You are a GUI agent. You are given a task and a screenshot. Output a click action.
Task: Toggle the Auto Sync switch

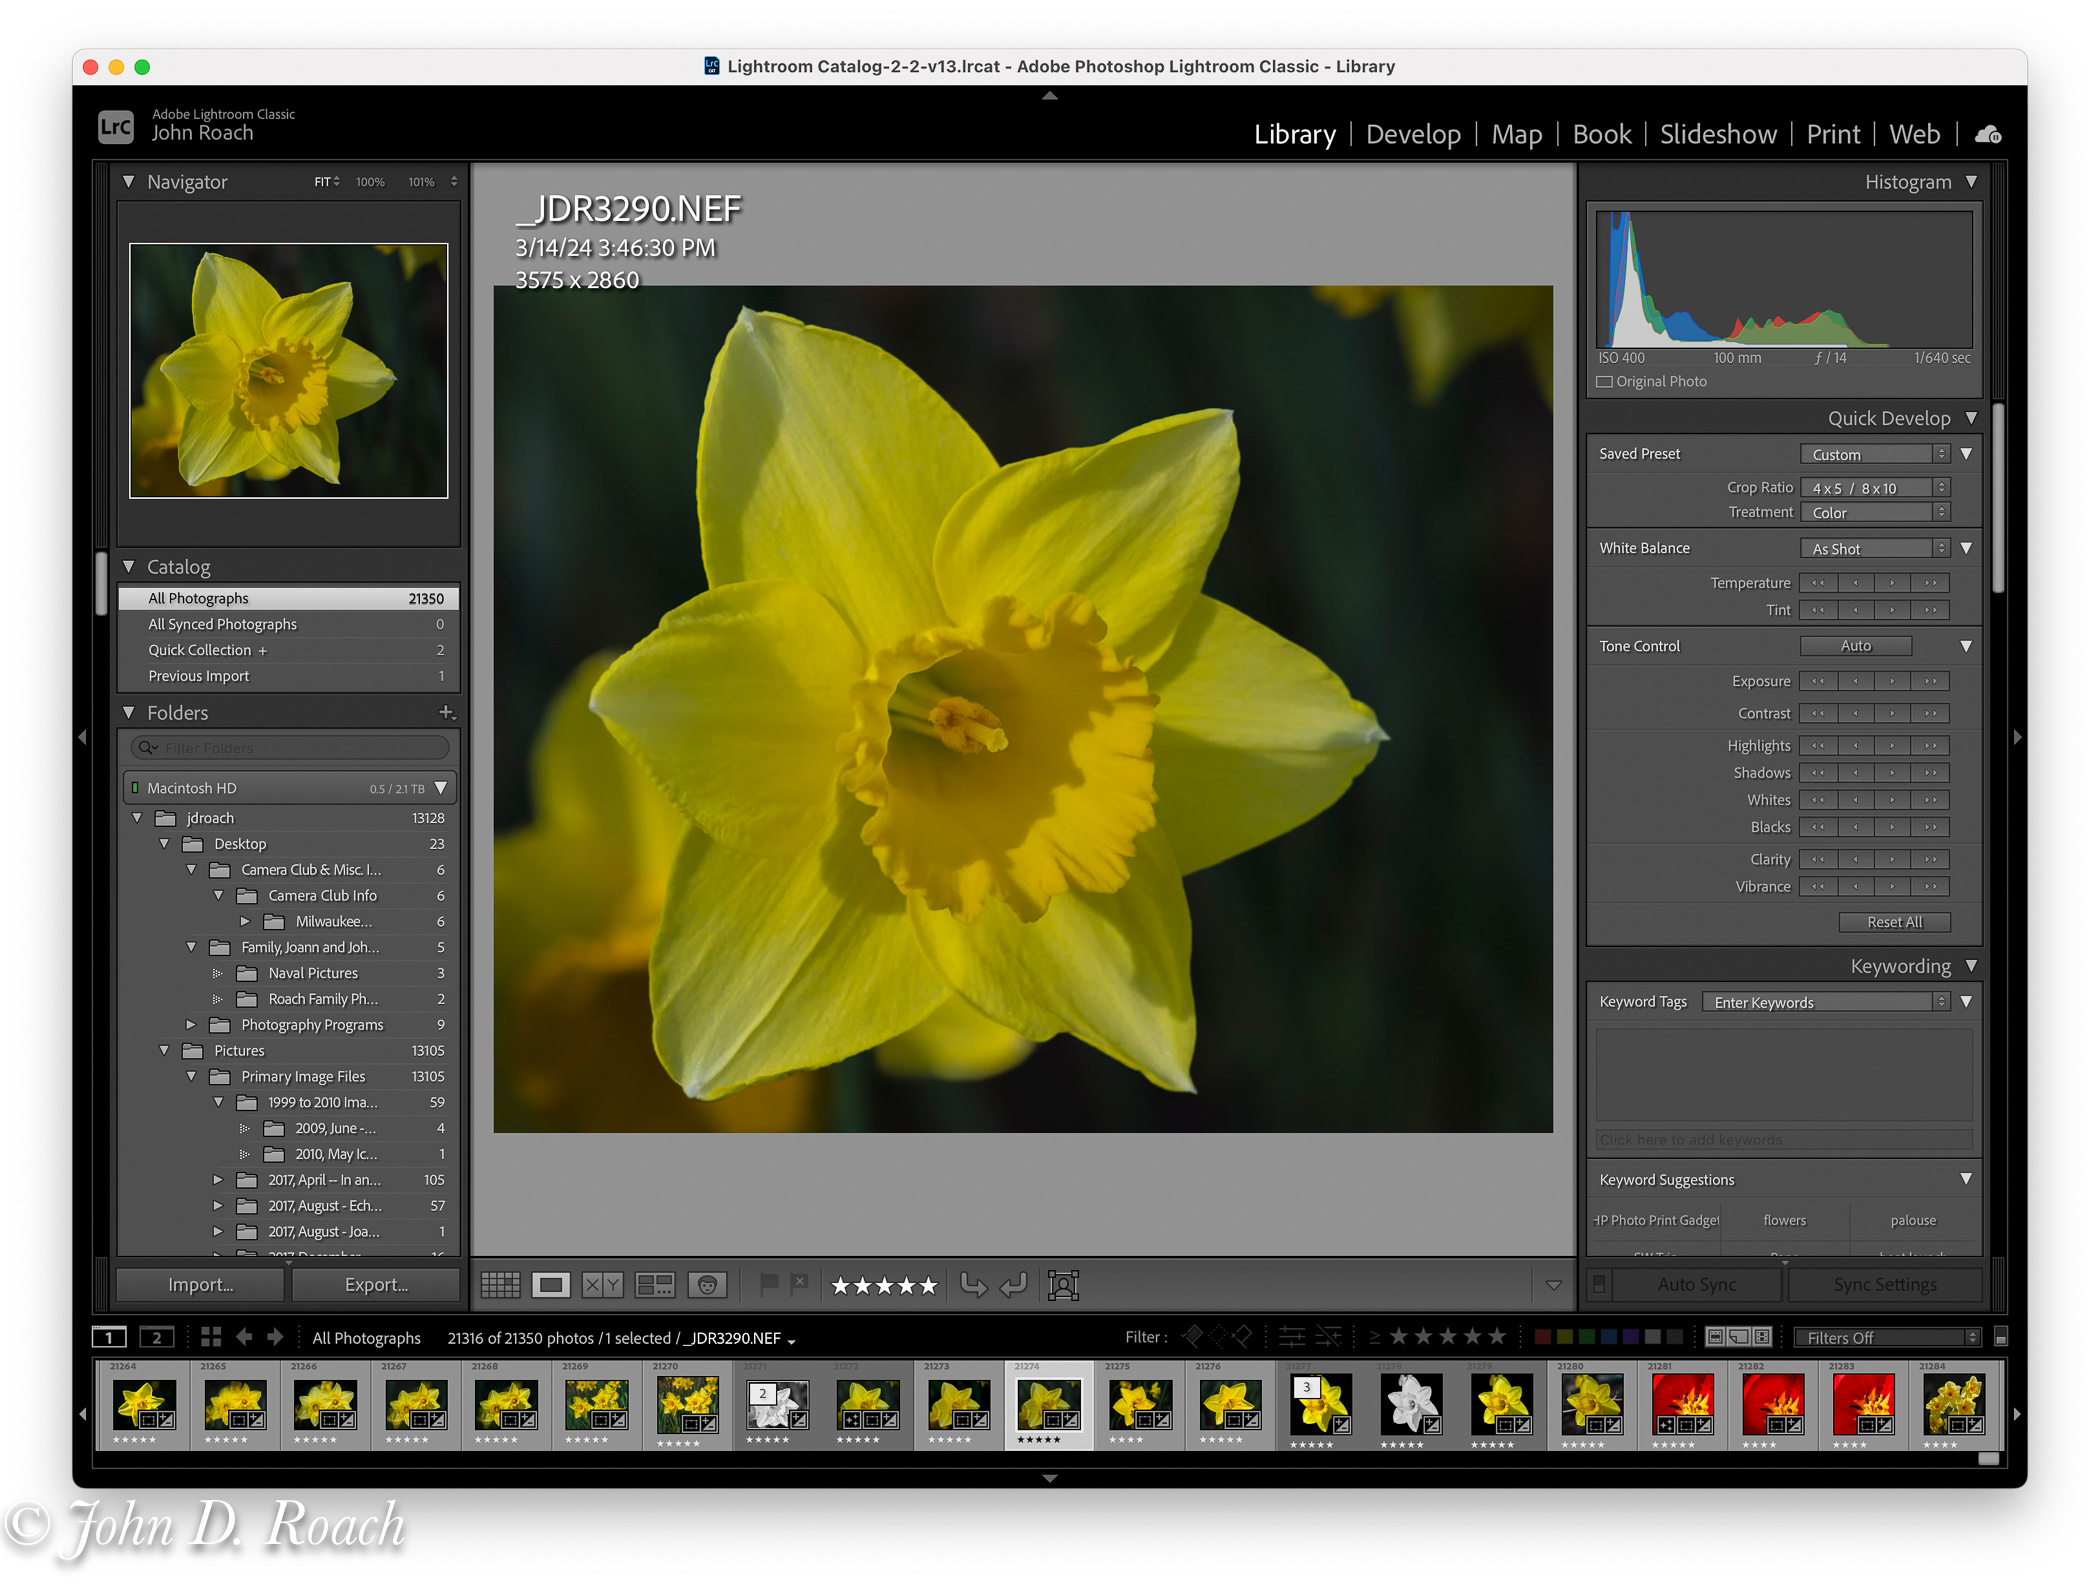1599,1285
